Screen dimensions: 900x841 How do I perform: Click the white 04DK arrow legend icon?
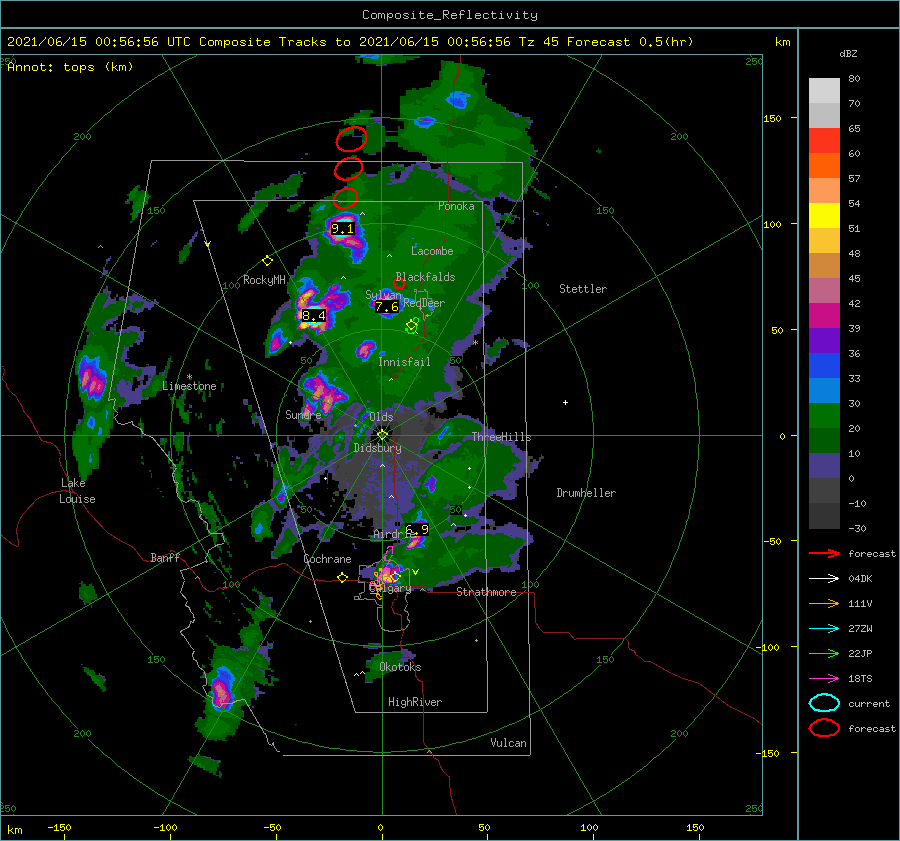click(824, 578)
